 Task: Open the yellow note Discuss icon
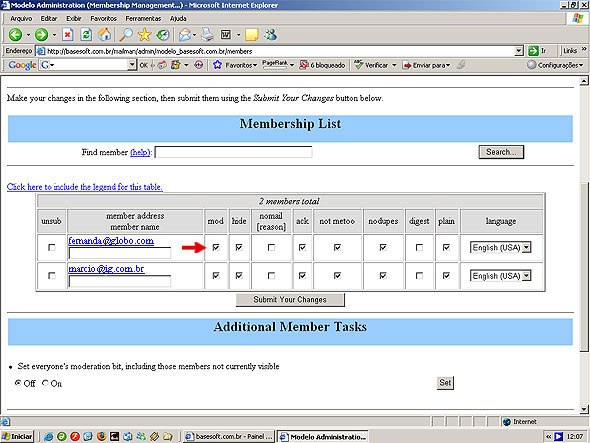click(x=251, y=35)
